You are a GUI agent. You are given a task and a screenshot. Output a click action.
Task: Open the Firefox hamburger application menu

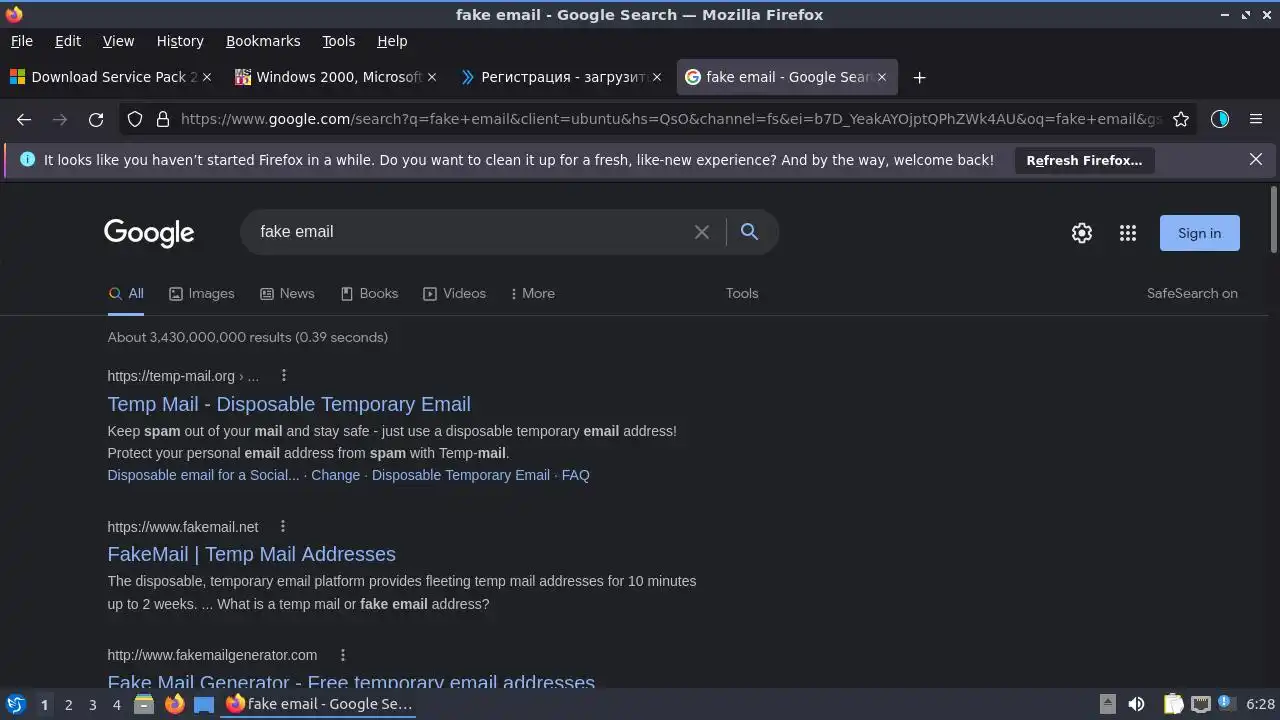point(1256,119)
